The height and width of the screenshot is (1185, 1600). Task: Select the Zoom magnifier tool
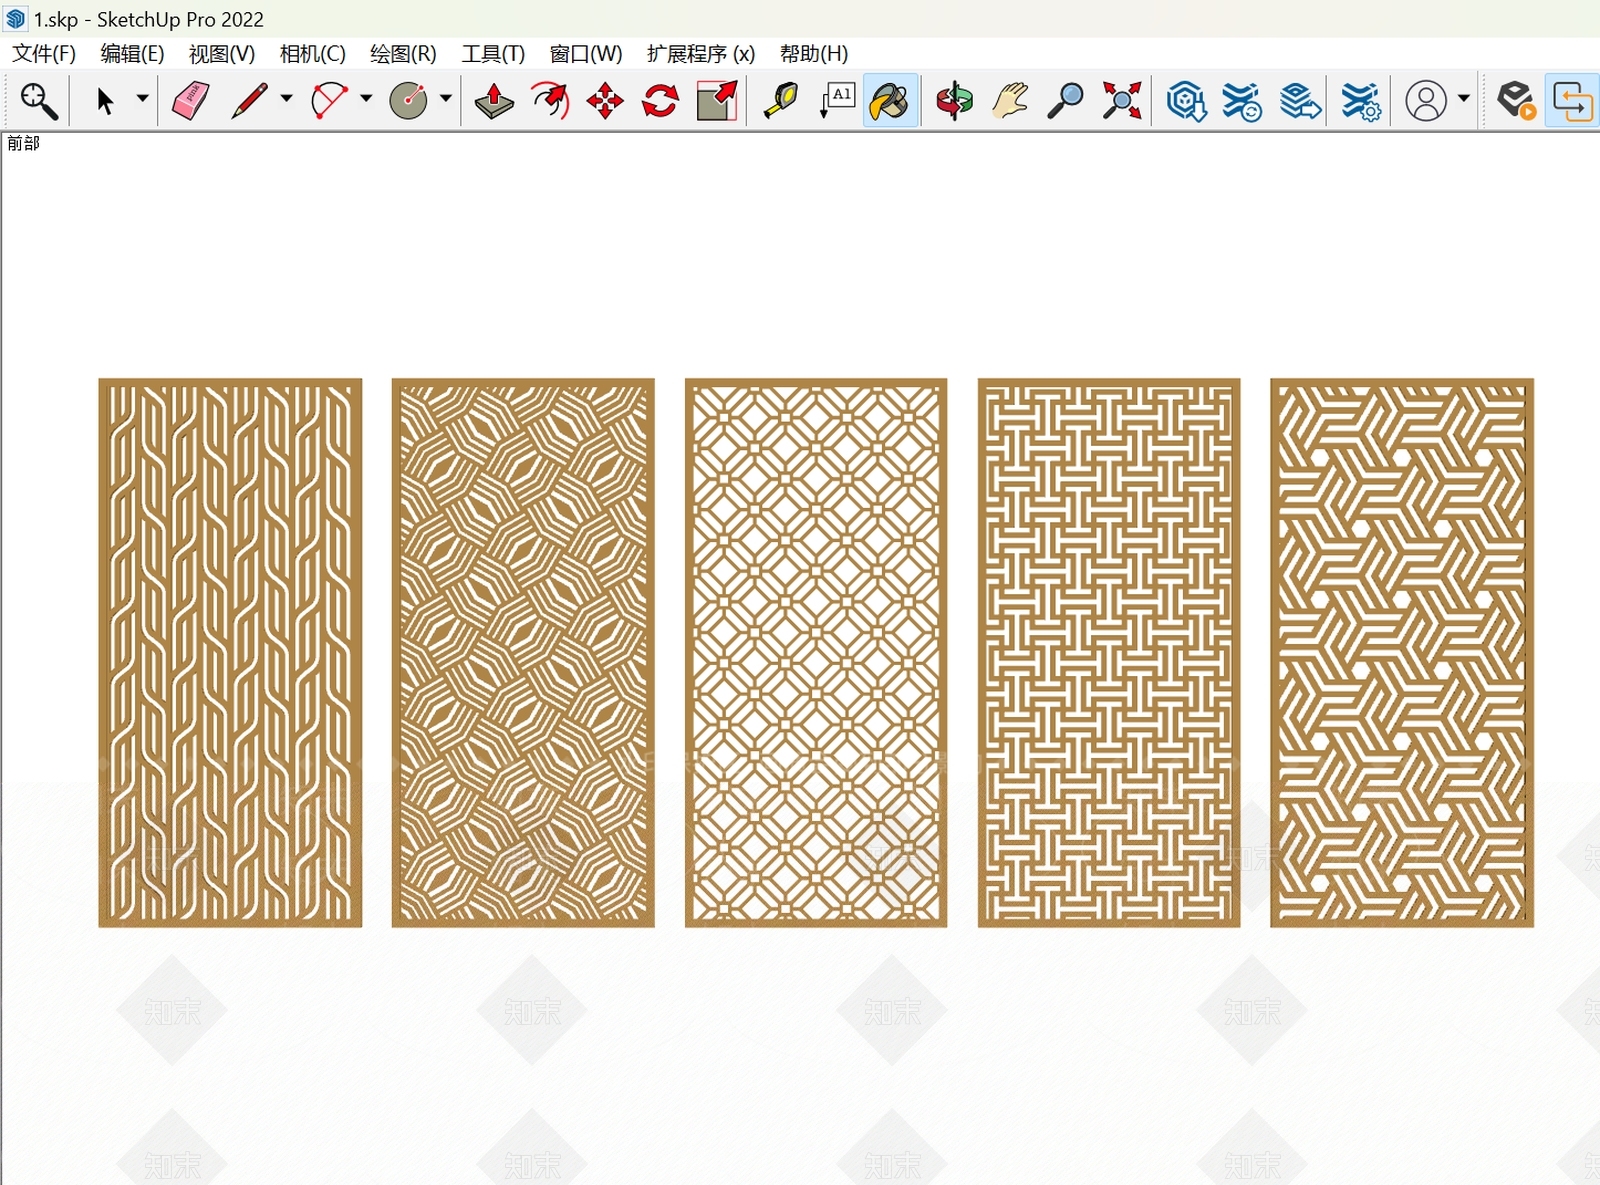[x=1066, y=101]
